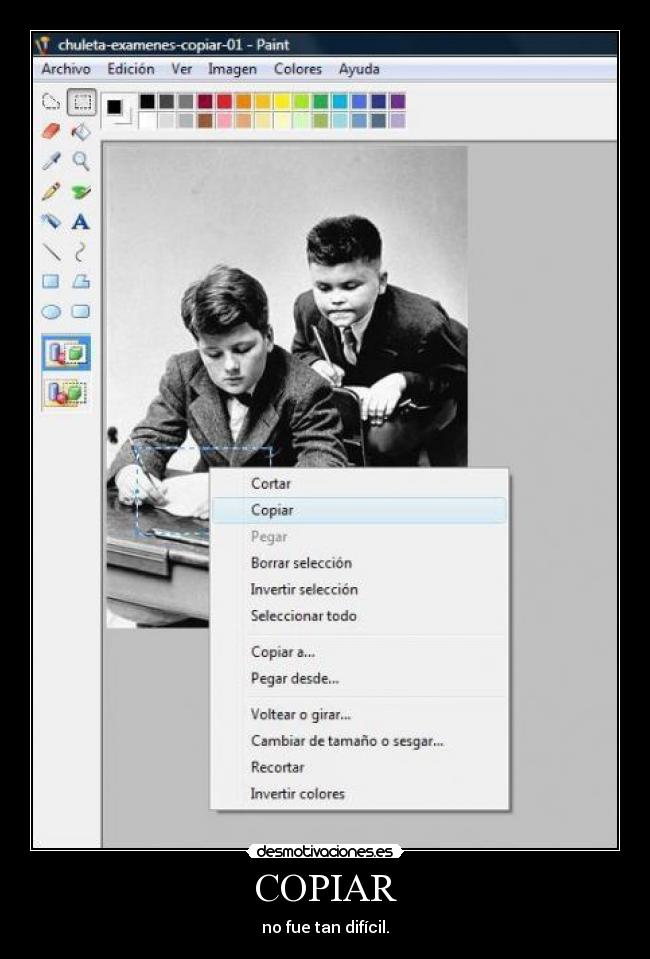
Task: Open the Colores menu
Action: point(298,69)
